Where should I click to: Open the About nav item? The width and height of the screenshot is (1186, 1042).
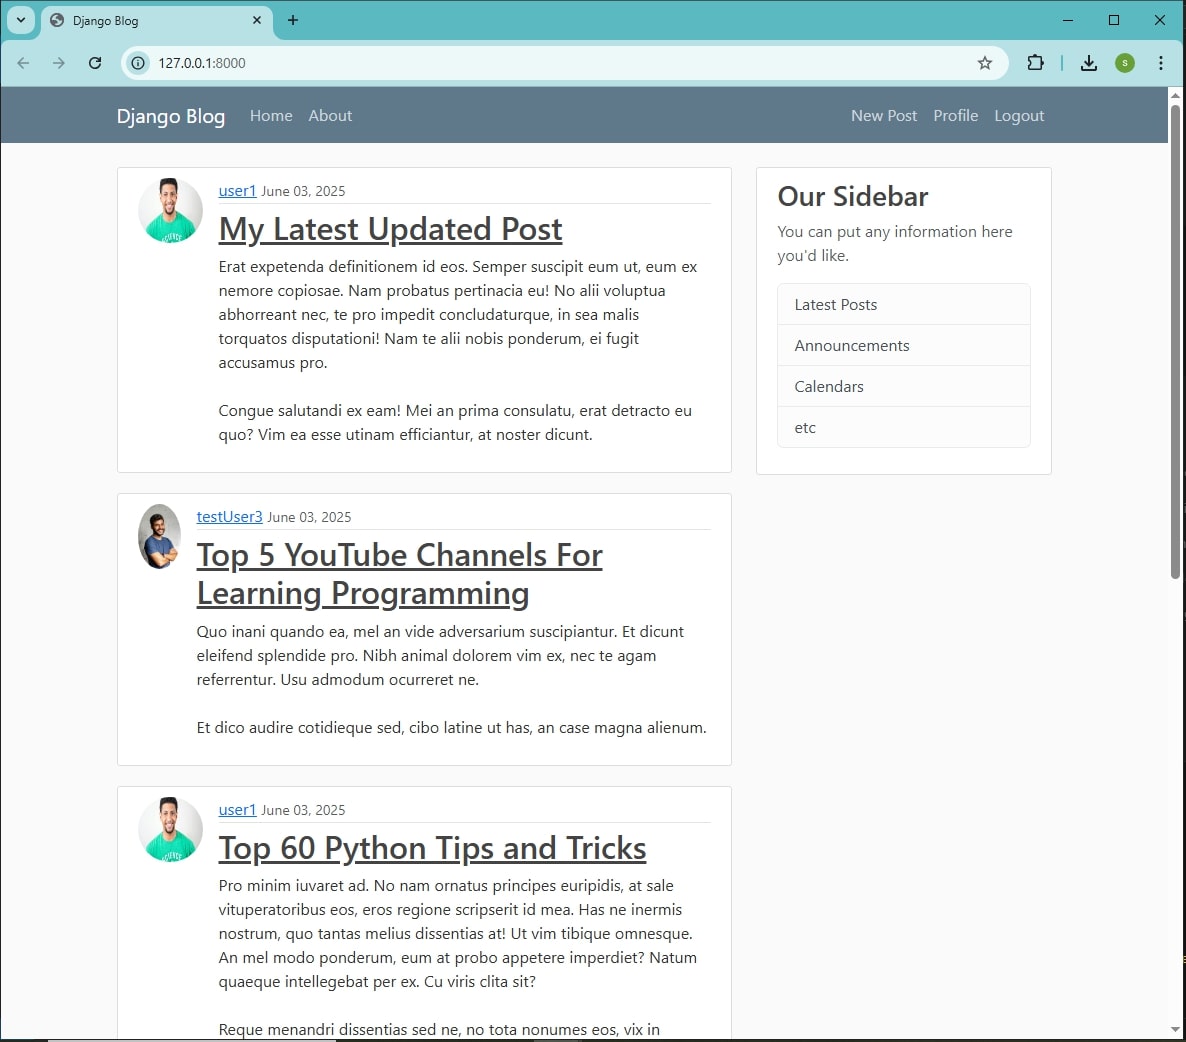[x=330, y=116]
